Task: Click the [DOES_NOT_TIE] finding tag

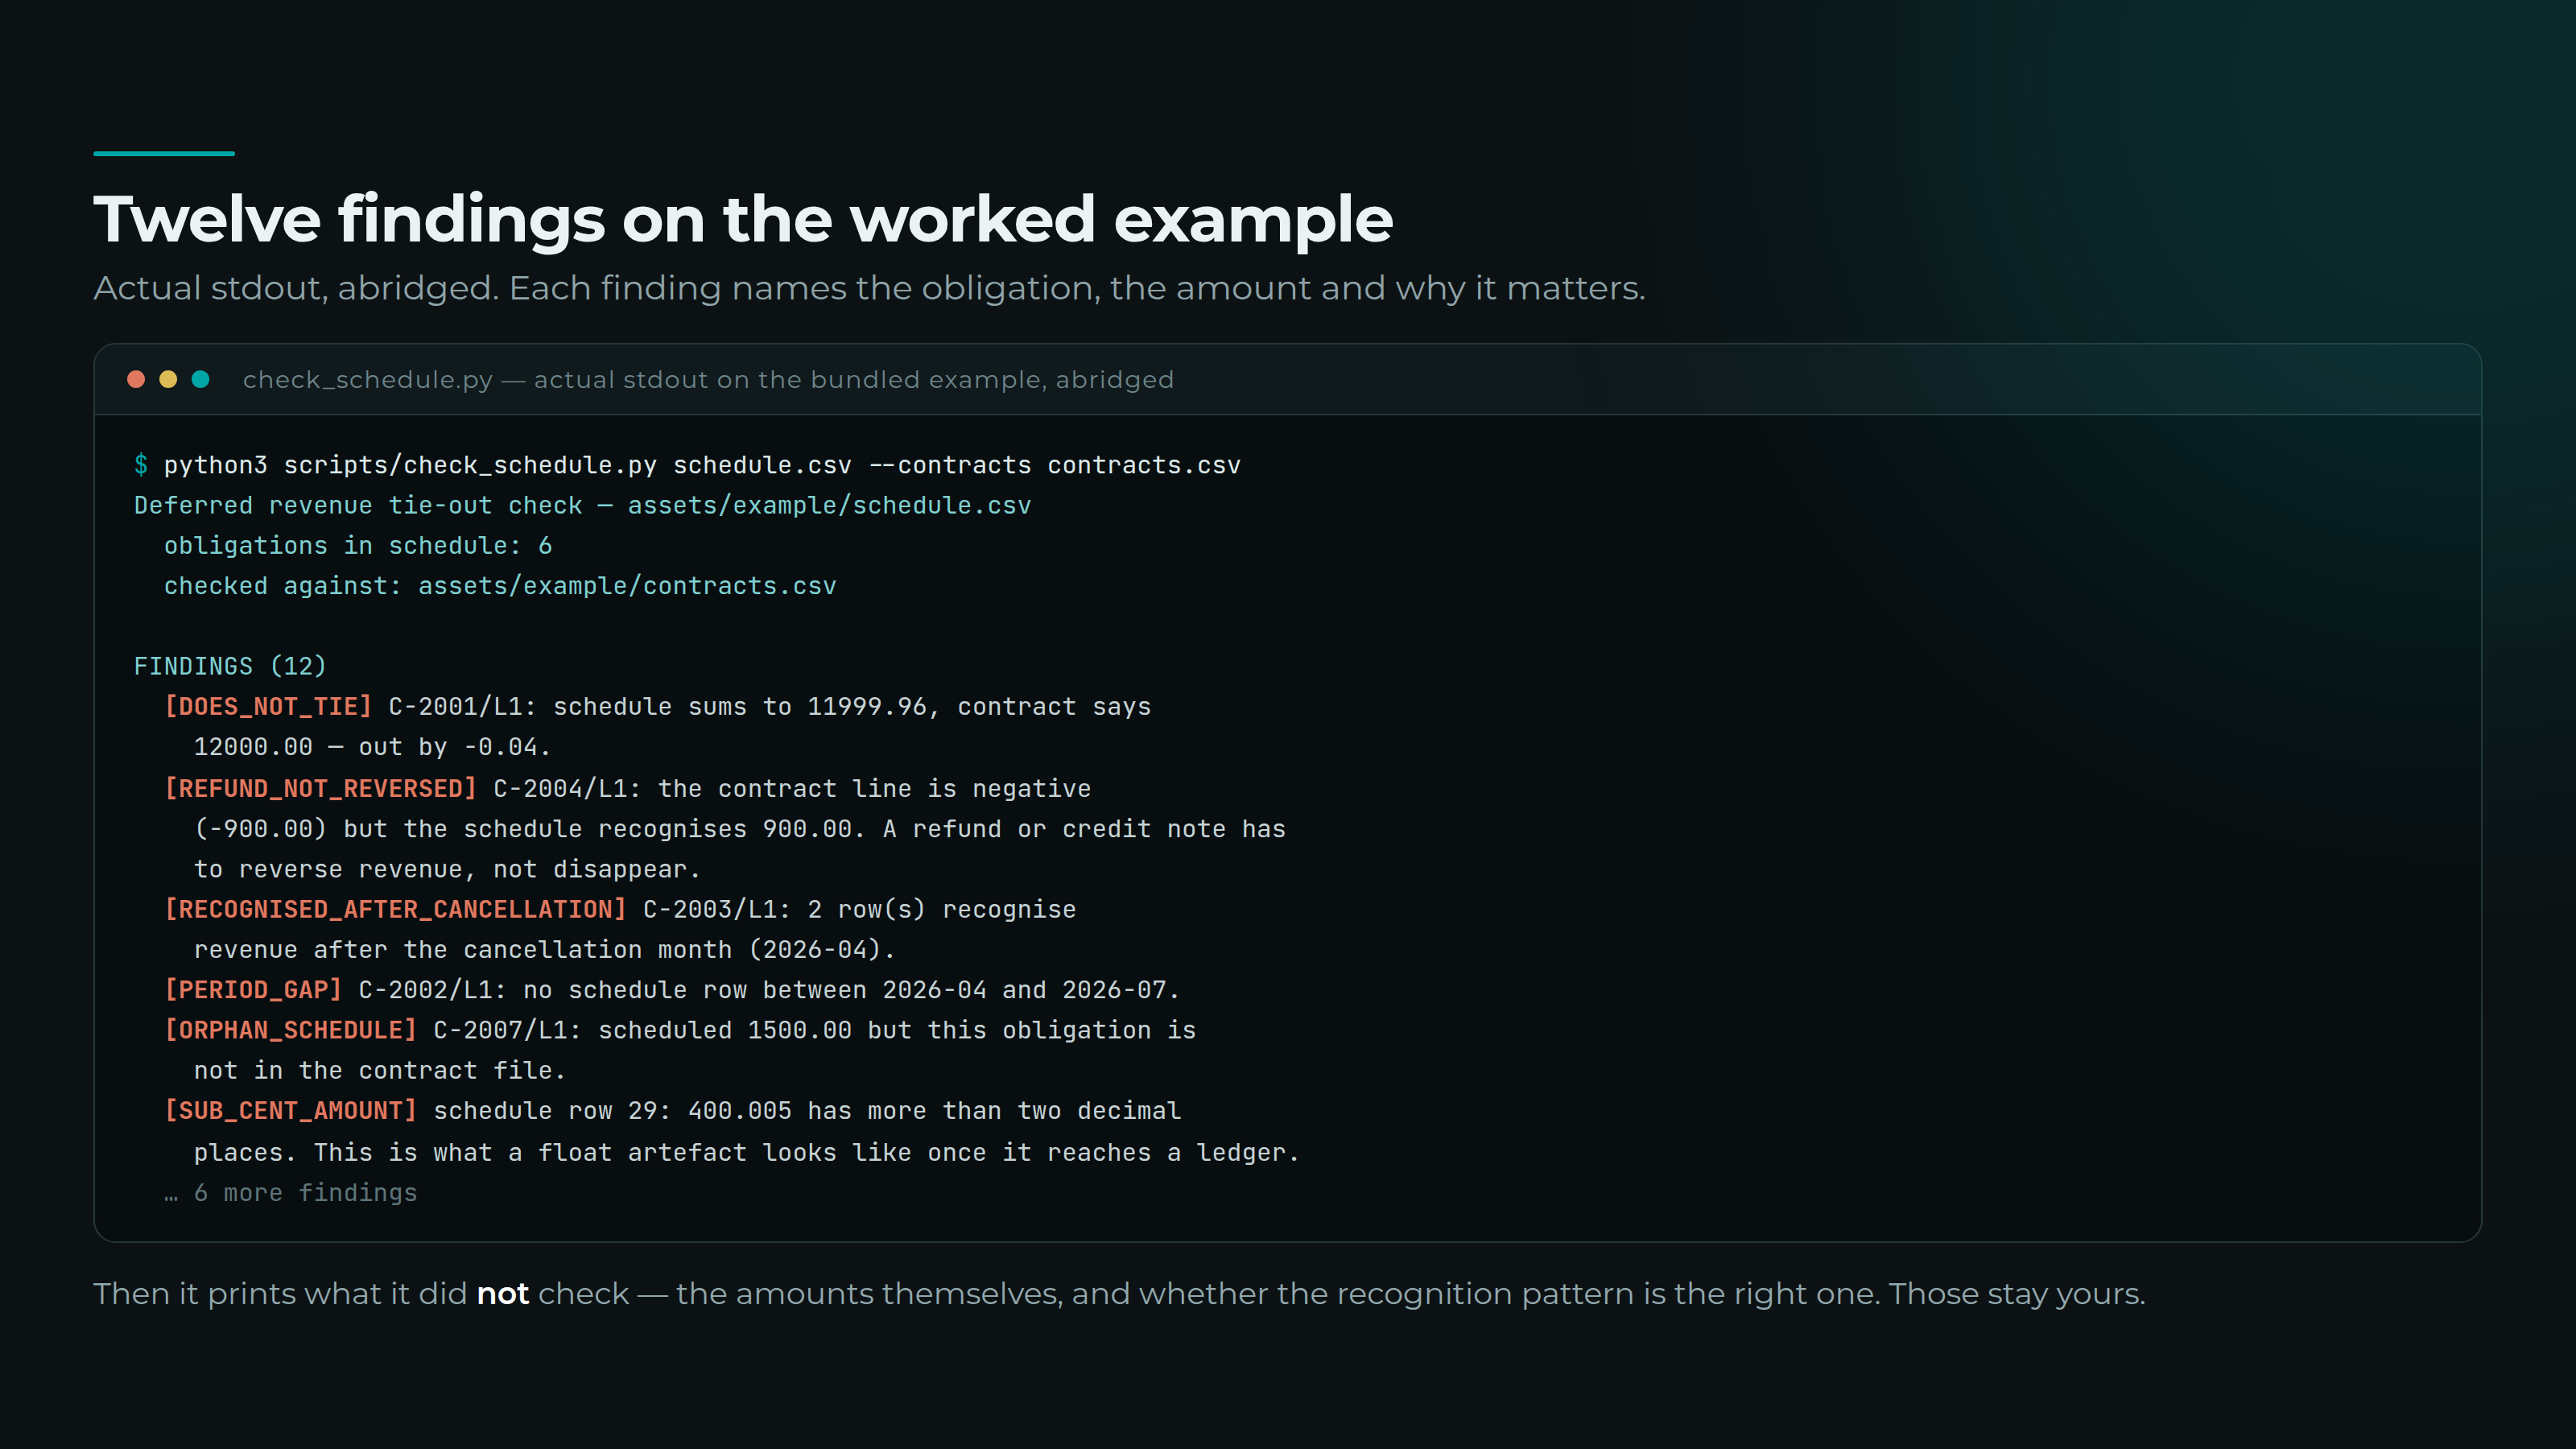Action: [268, 706]
